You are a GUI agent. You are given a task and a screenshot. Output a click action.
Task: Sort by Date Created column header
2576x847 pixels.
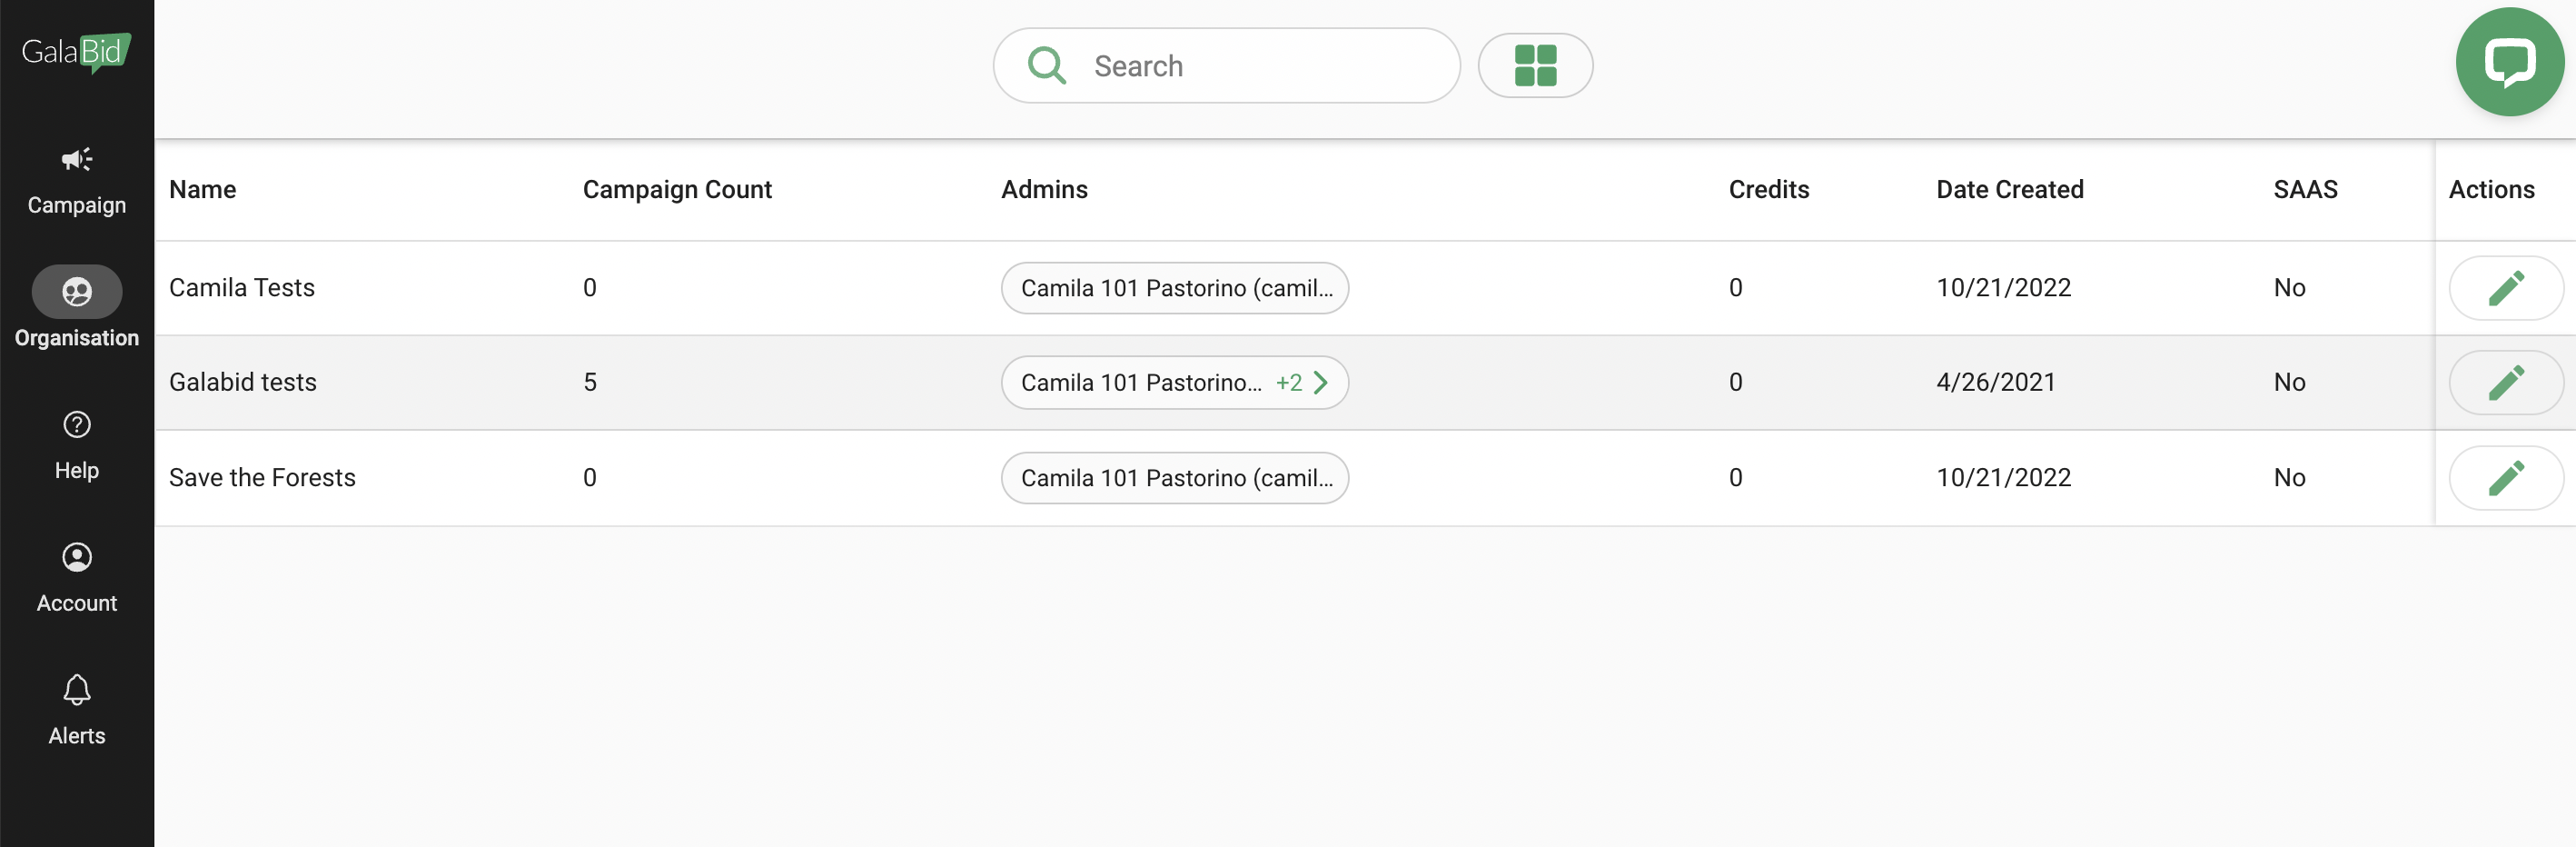[x=2009, y=190]
